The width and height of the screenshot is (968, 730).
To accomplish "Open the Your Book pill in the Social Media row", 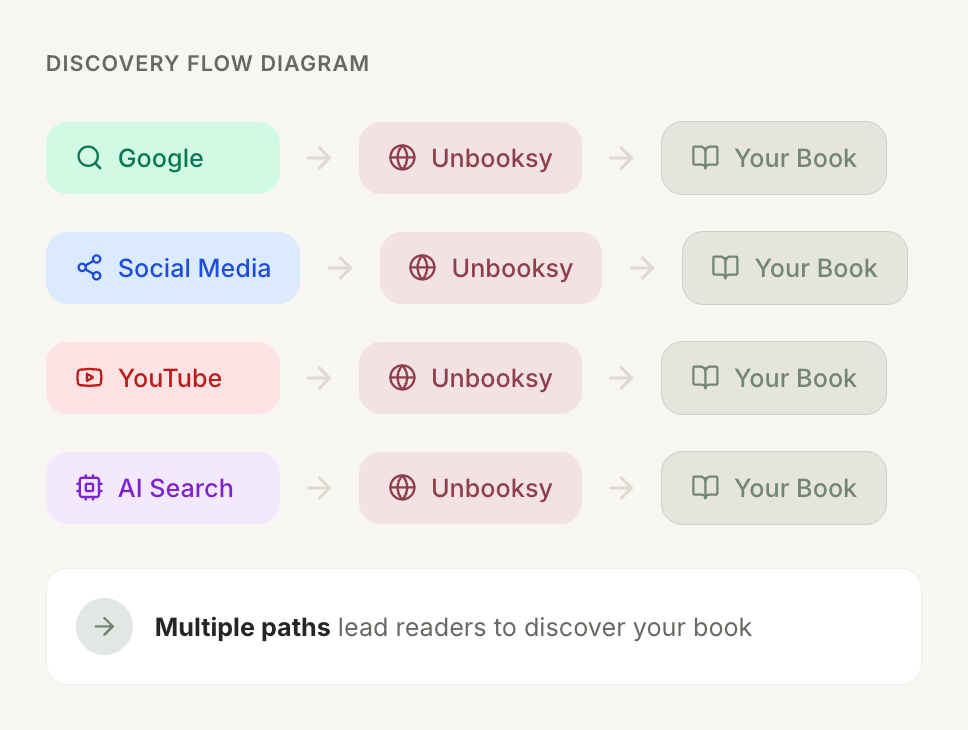I will pos(795,267).
